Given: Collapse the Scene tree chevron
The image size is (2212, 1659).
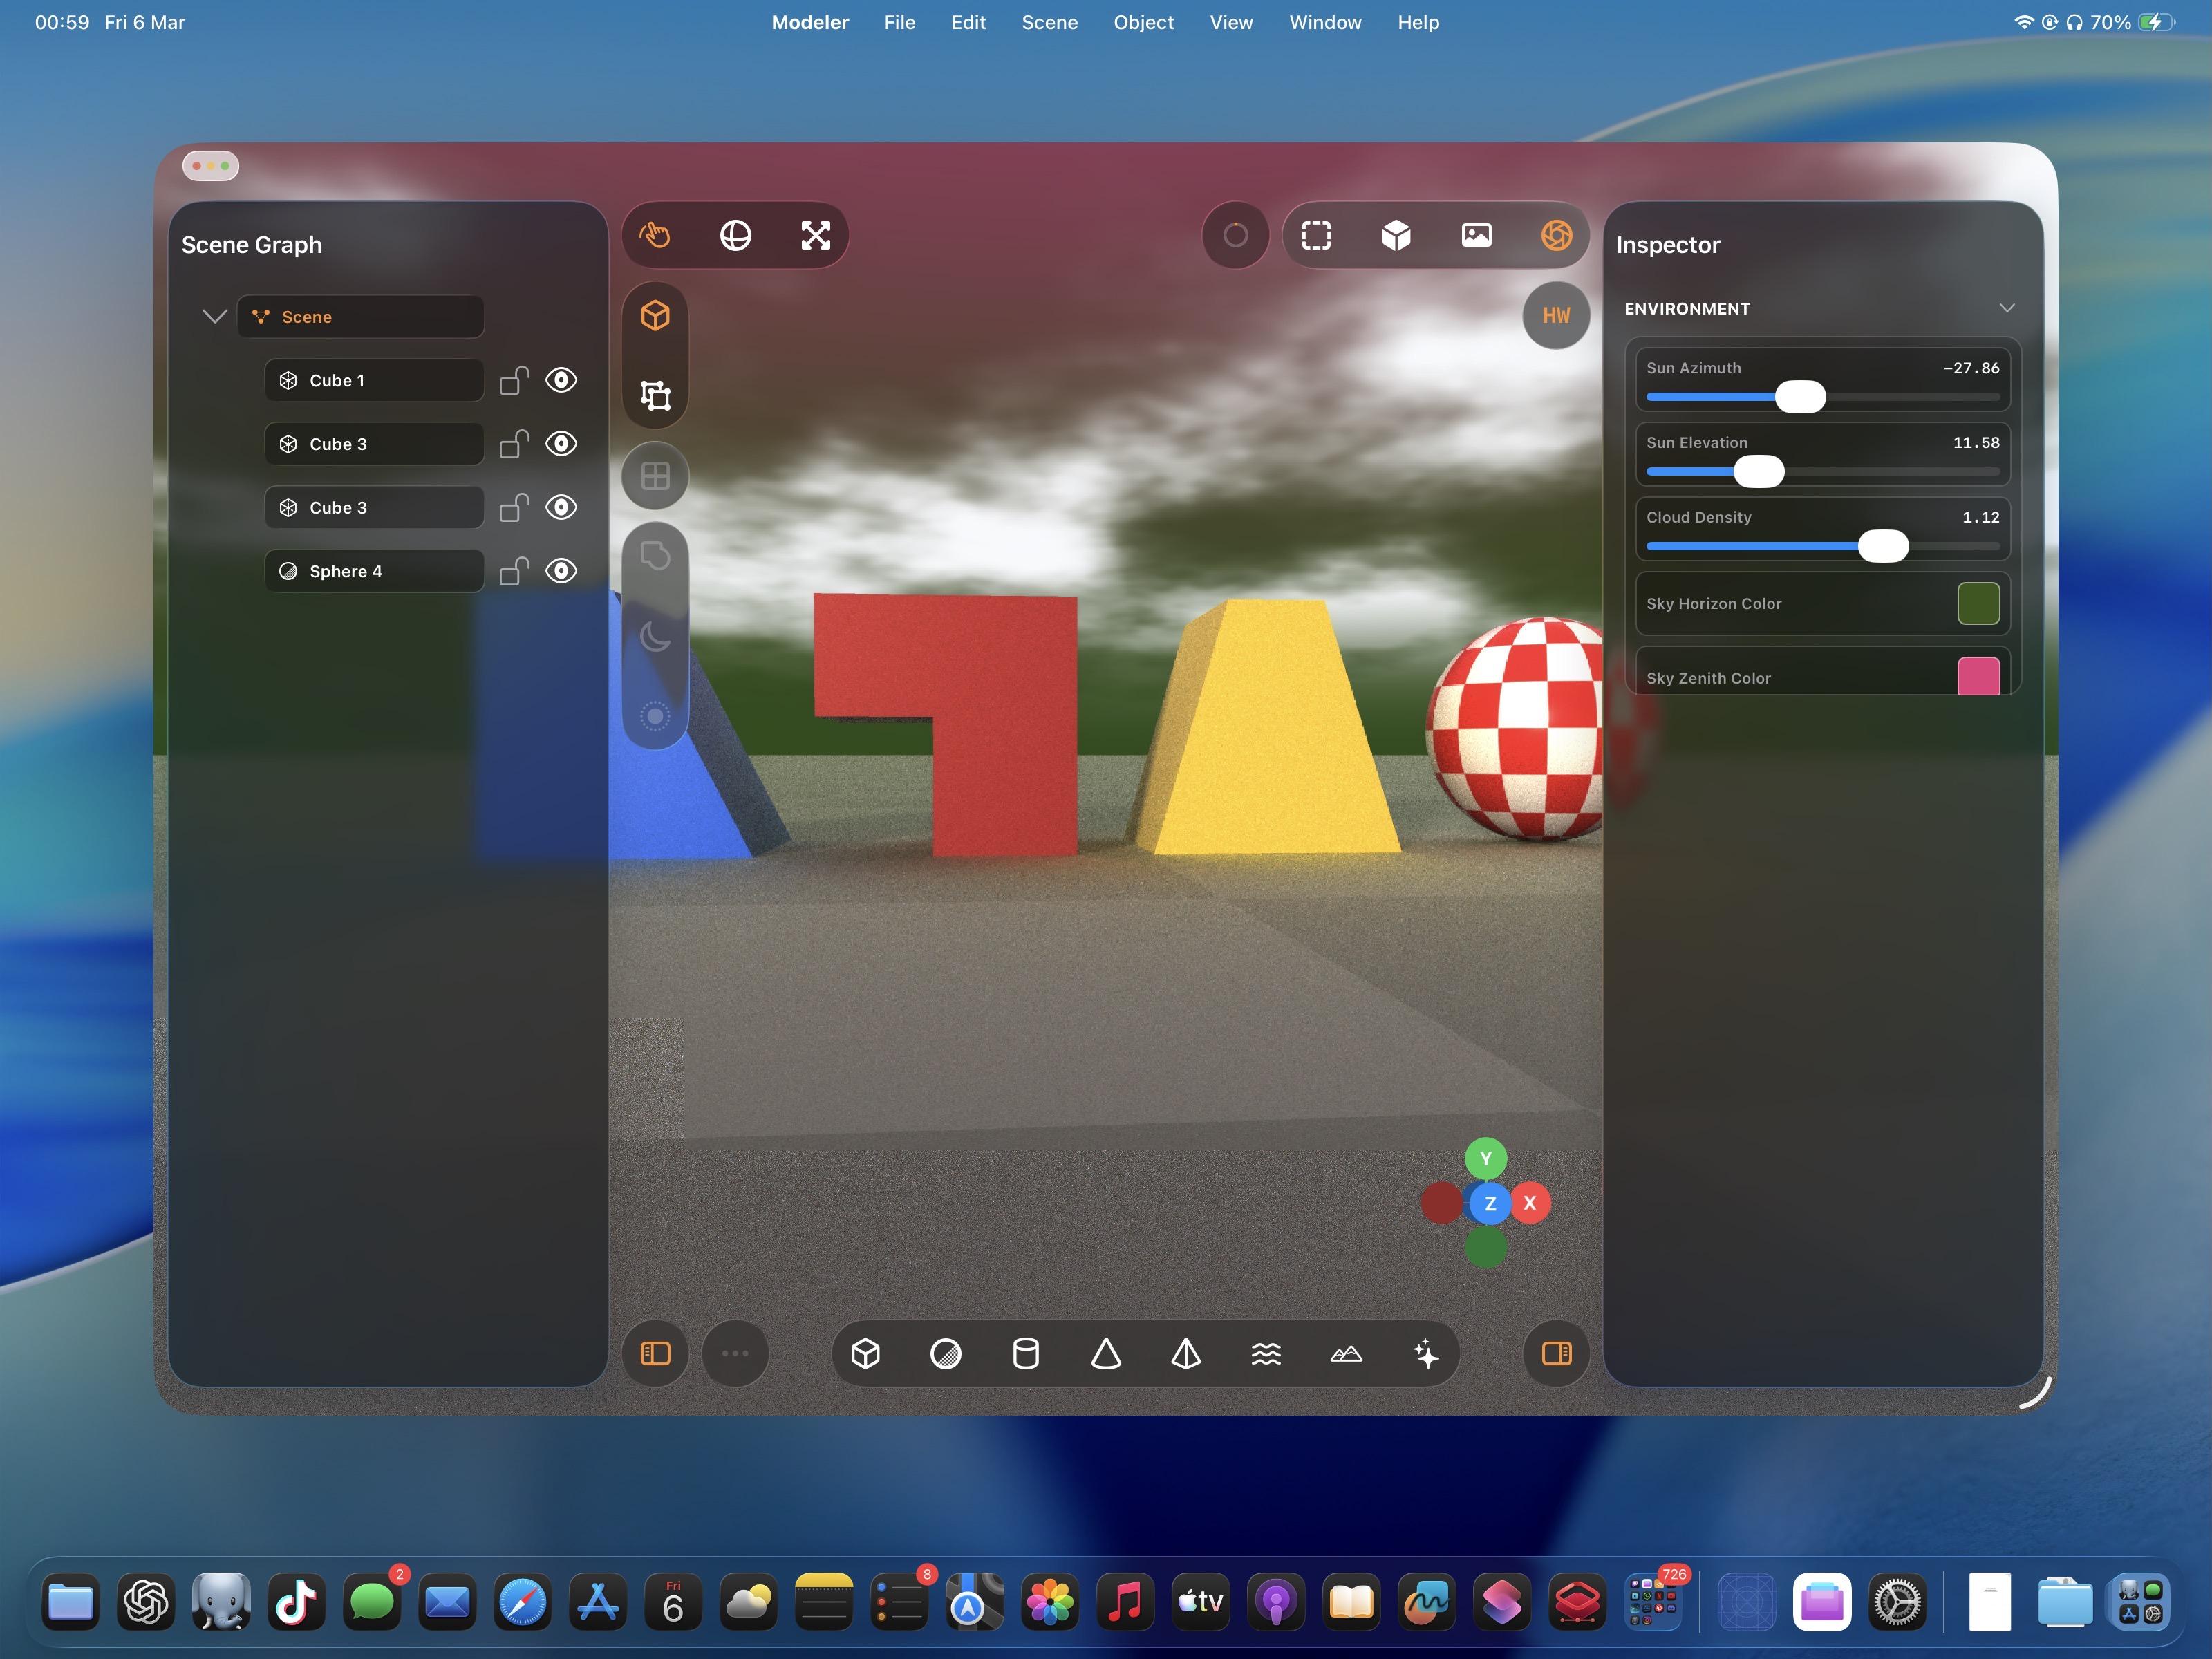Looking at the screenshot, I should (214, 317).
